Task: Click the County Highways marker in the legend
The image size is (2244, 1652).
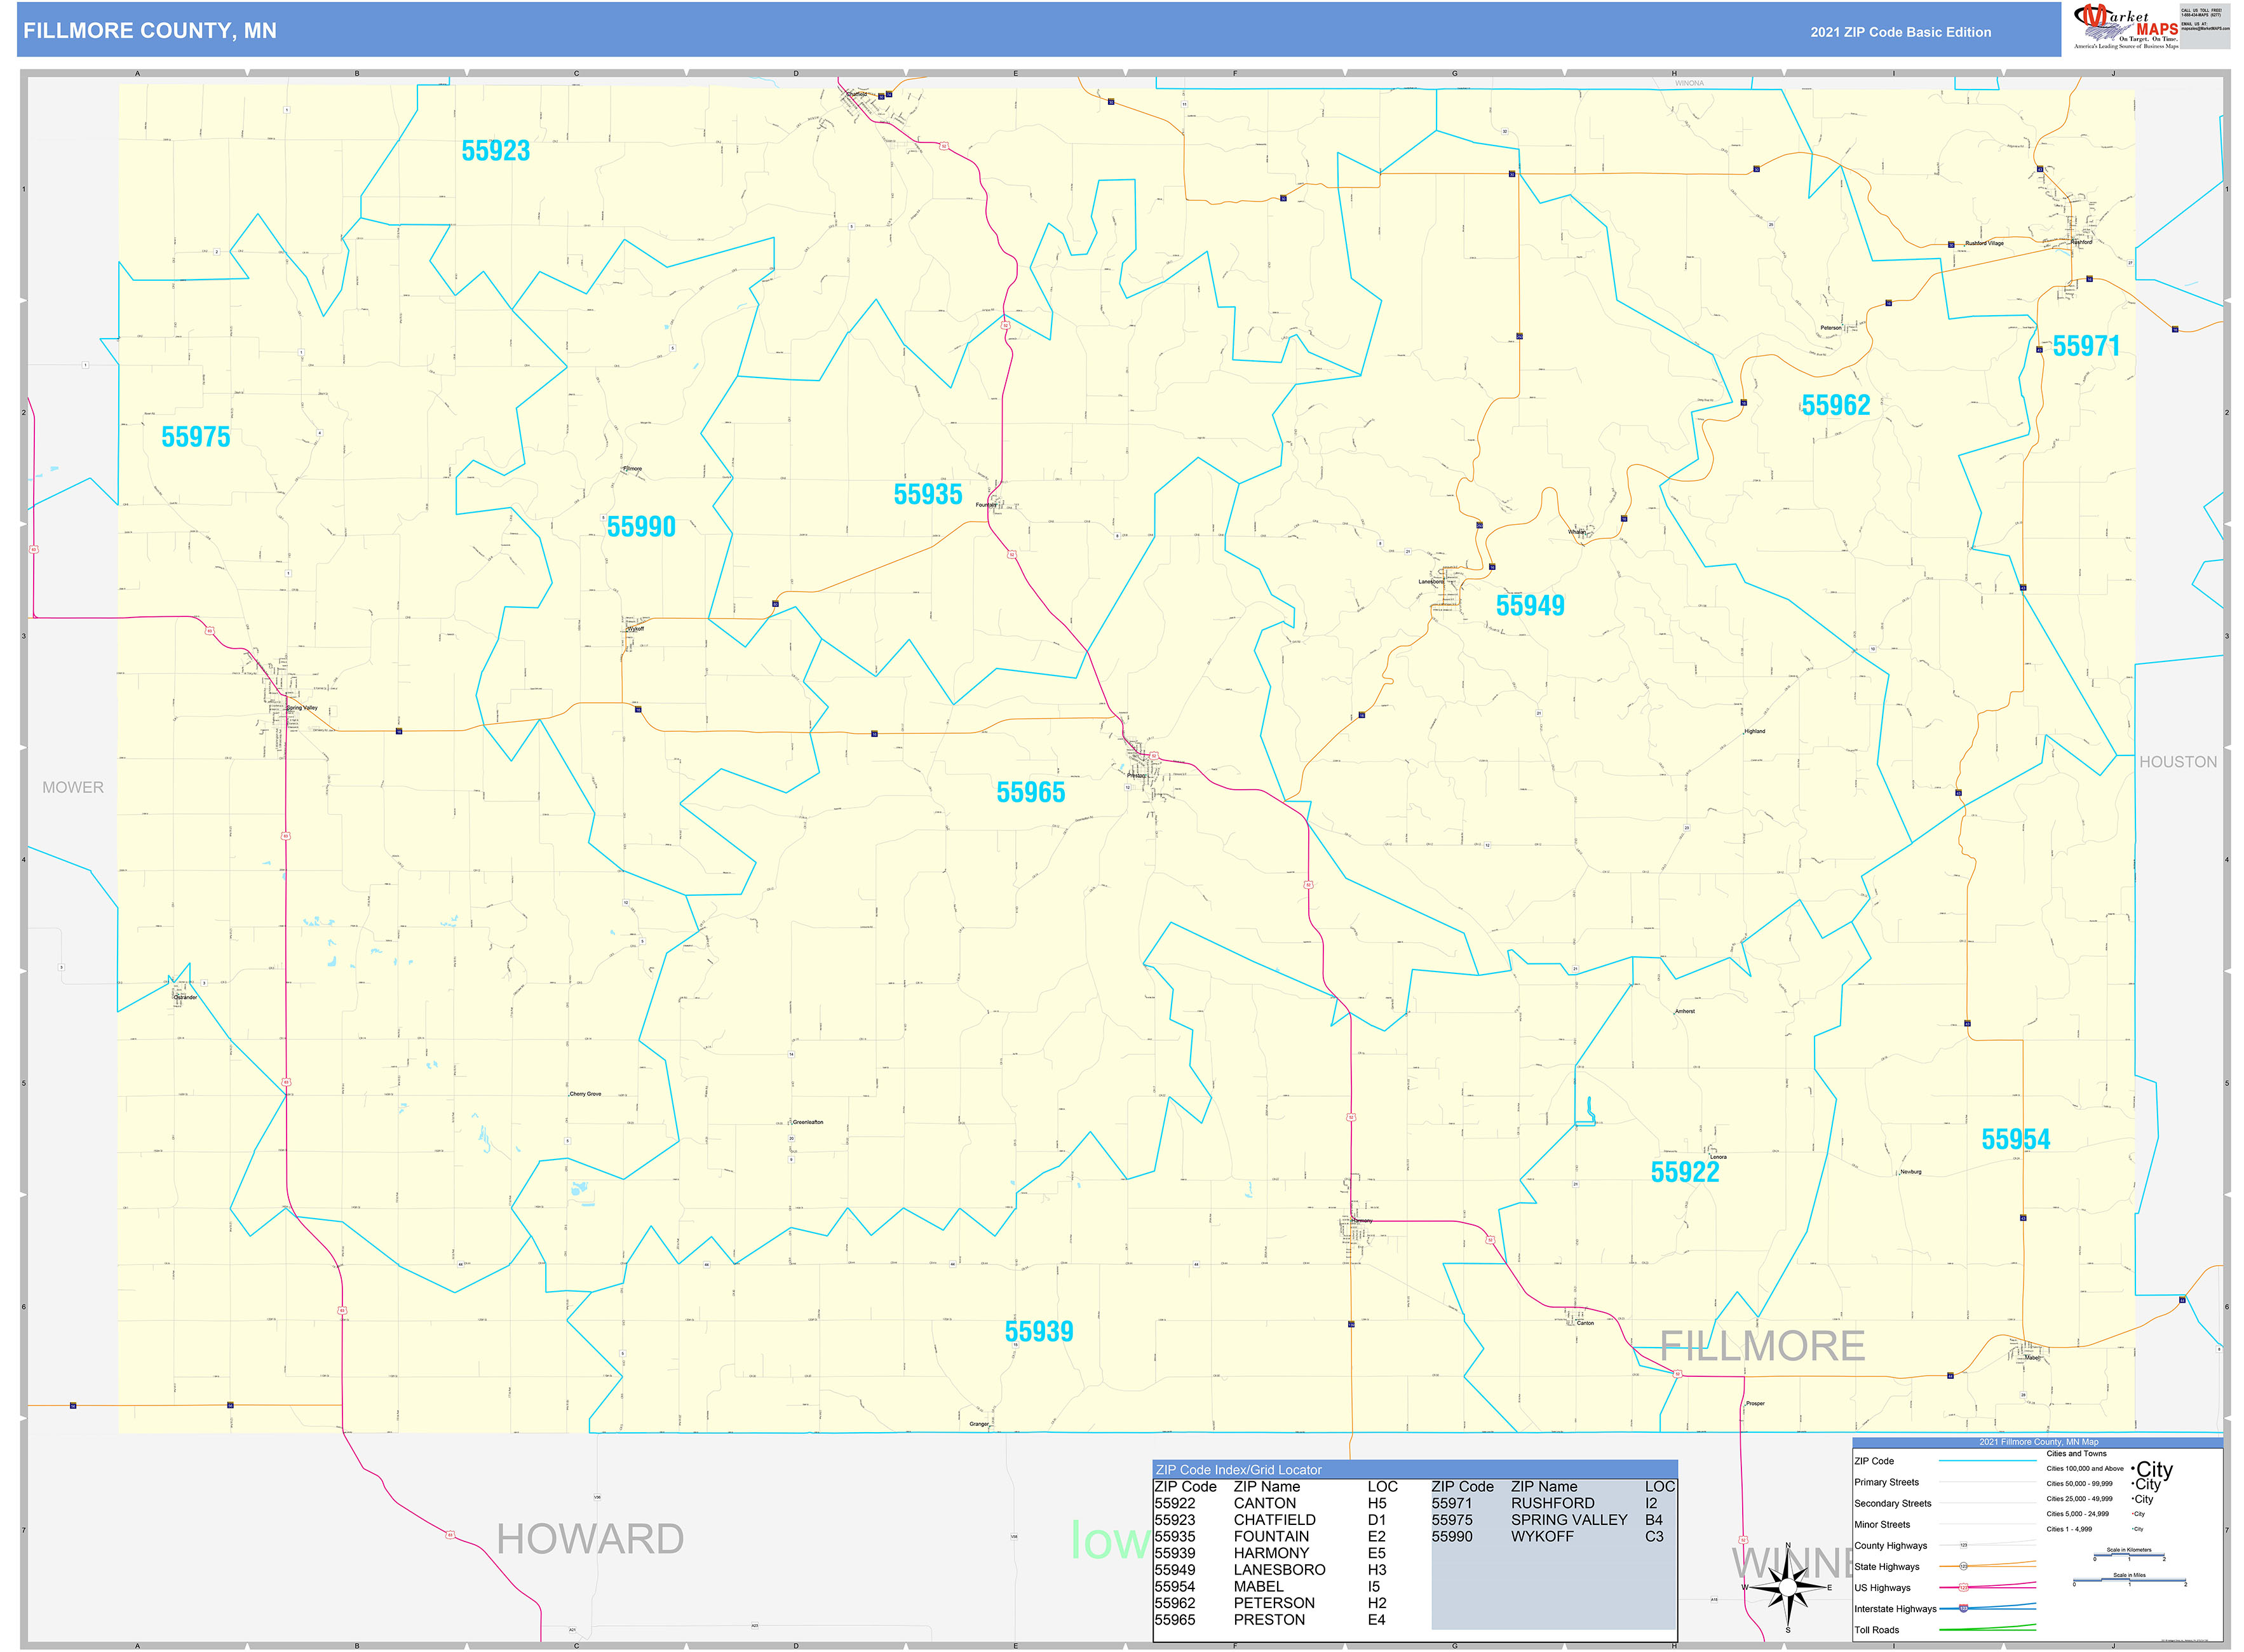Action: pyautogui.click(x=1964, y=1546)
